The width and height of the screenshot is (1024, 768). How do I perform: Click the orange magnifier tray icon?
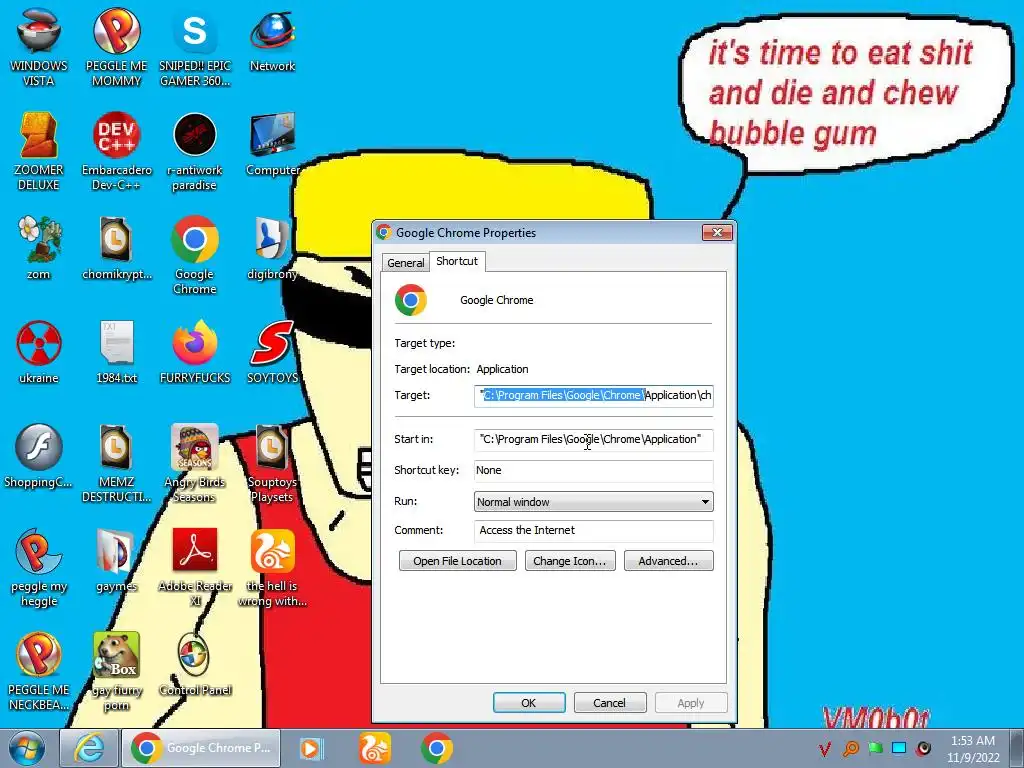point(850,748)
